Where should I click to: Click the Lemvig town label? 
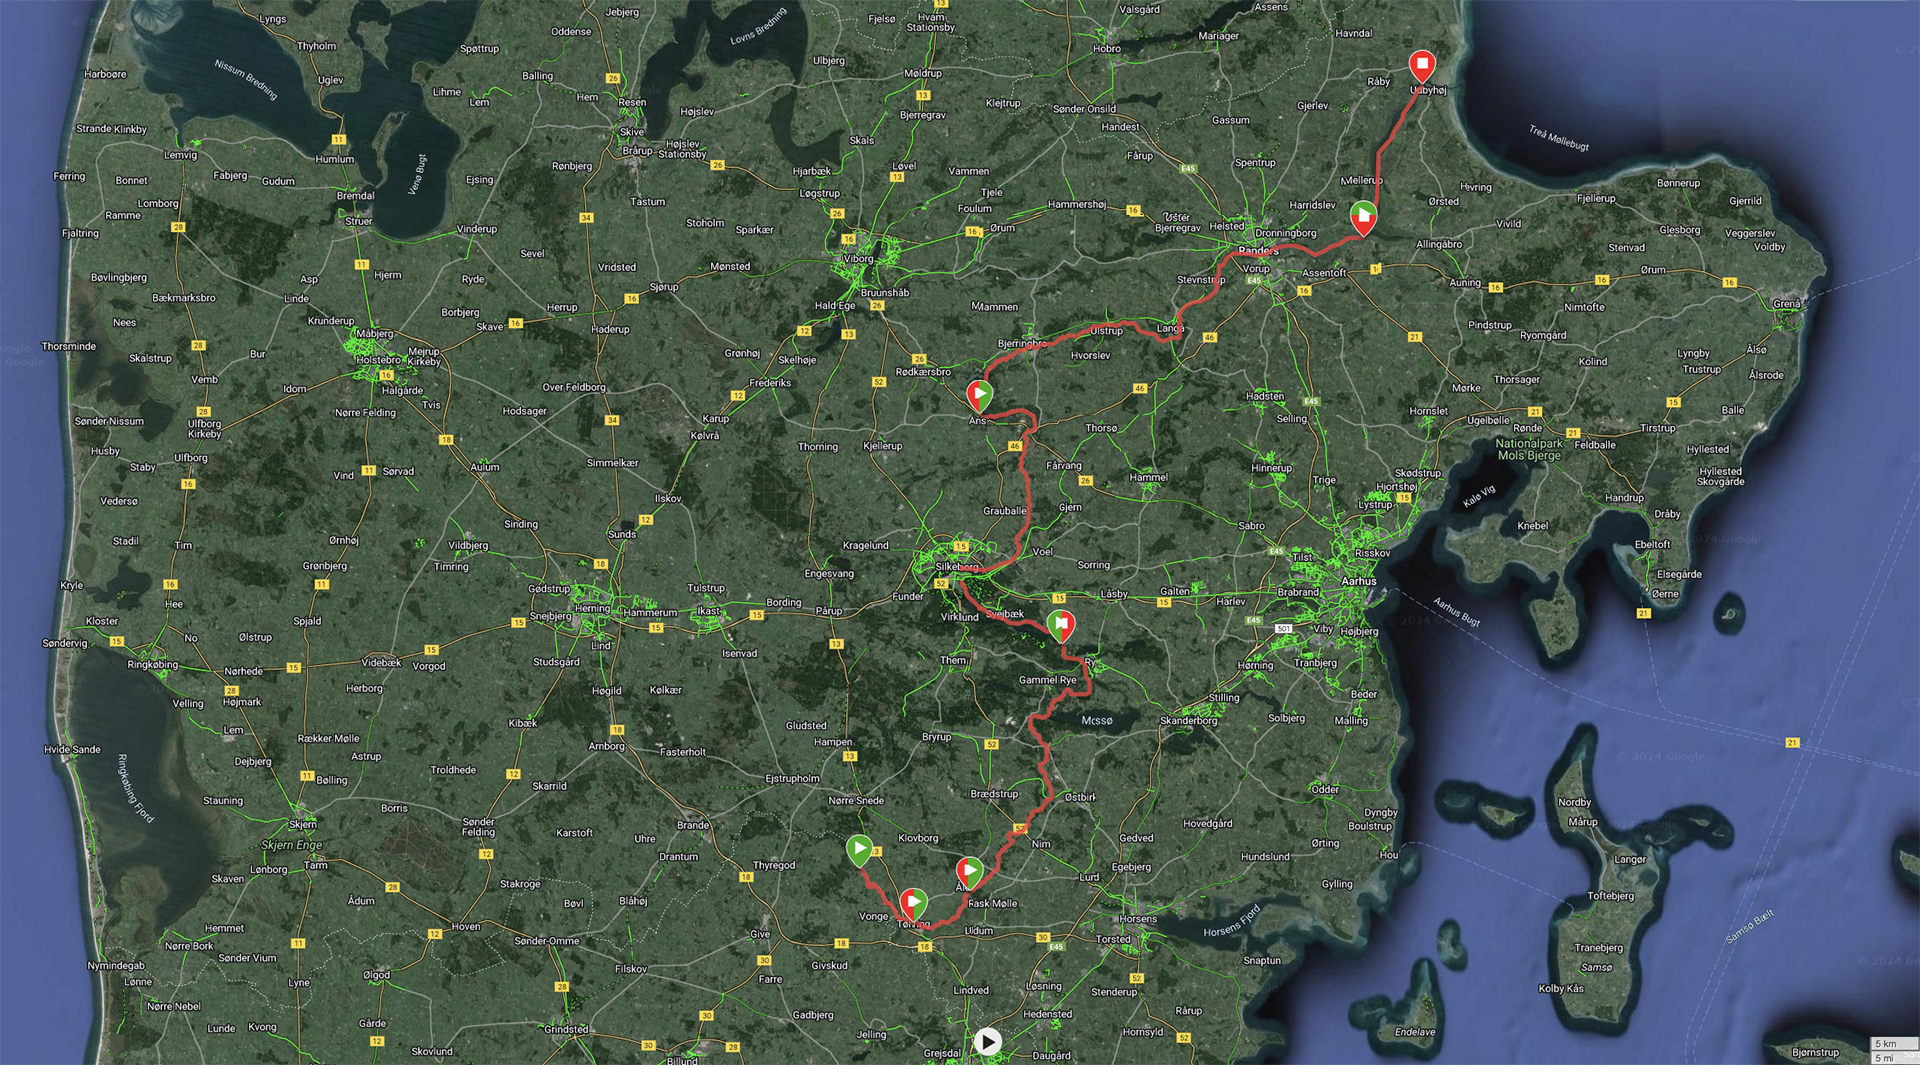181,155
